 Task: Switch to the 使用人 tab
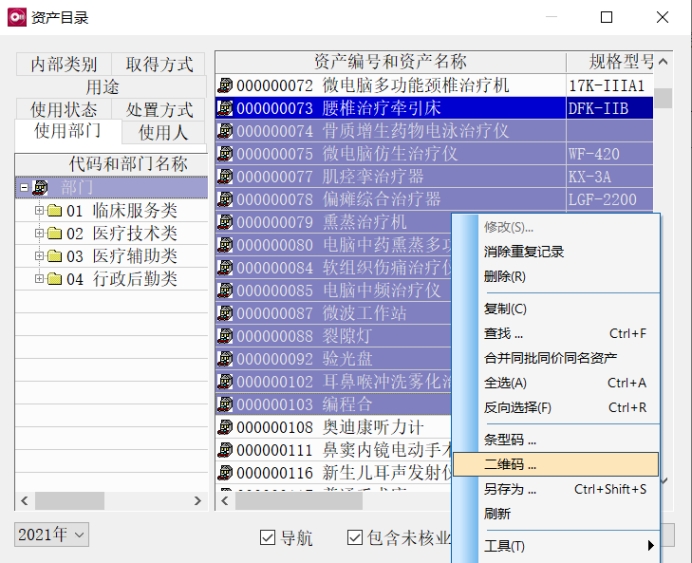pyautogui.click(x=163, y=132)
